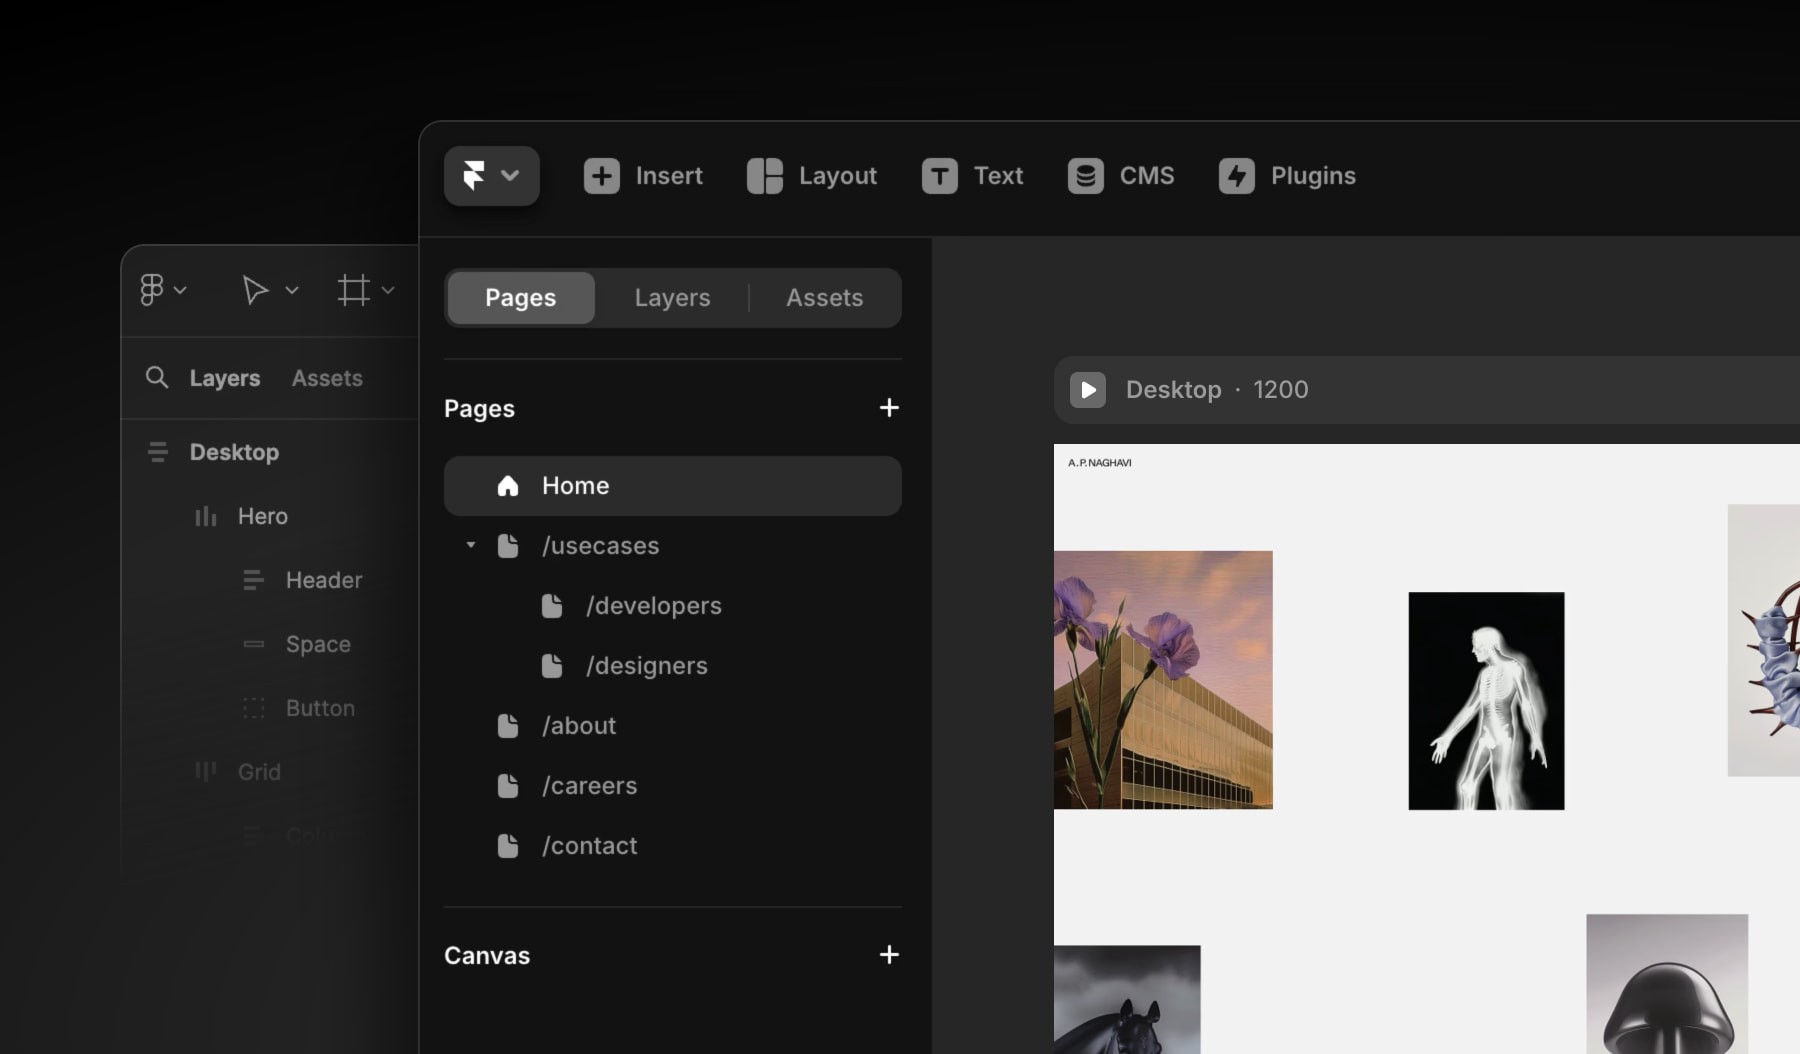The image size is (1800, 1054).
Task: Open the Plugins panel
Action: [x=1287, y=175]
